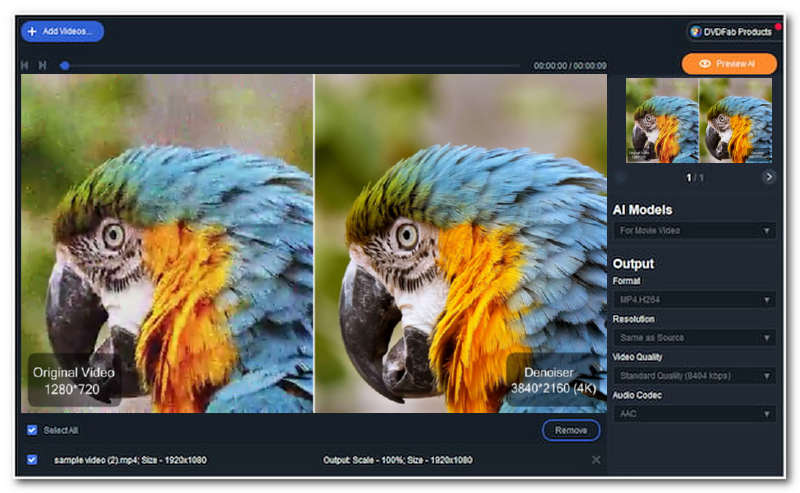Viewport: 800px width, 493px height.
Task: Click the Preview AI button
Action: coord(729,63)
